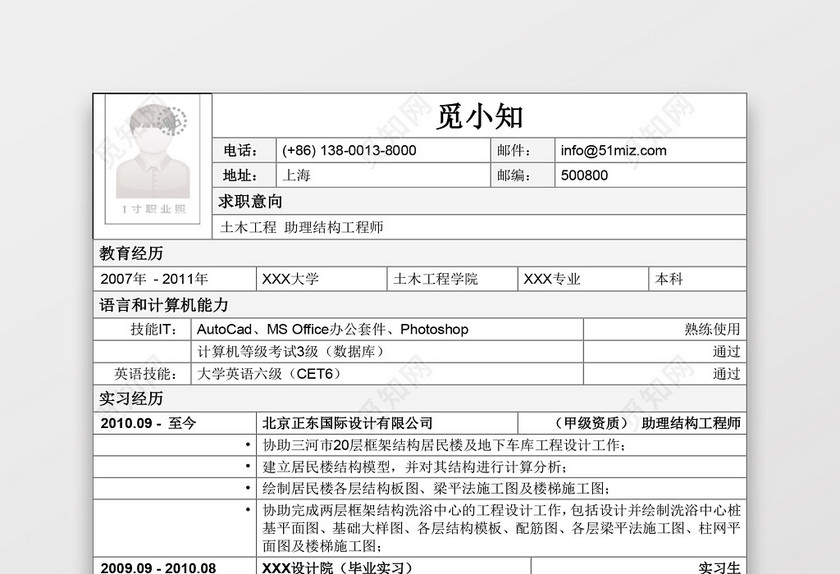Click the 地址： label cell
This screenshot has width=840, height=574.
pos(244,175)
